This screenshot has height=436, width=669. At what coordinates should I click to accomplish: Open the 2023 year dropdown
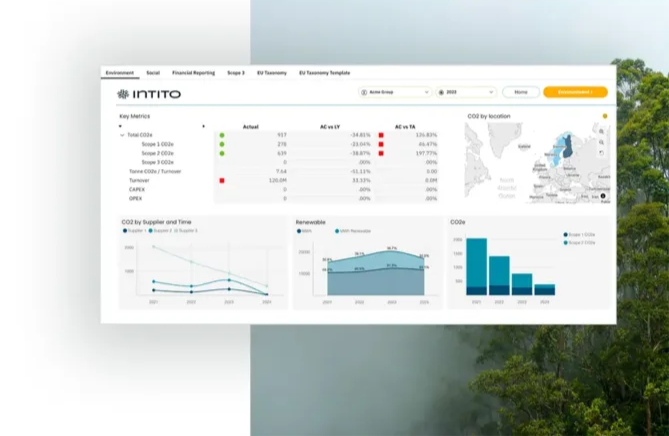(466, 92)
